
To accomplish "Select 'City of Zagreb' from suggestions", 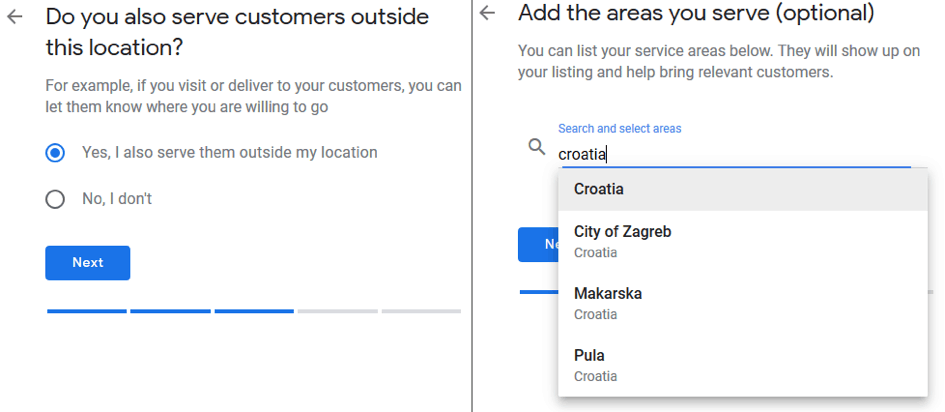I will 742,241.
